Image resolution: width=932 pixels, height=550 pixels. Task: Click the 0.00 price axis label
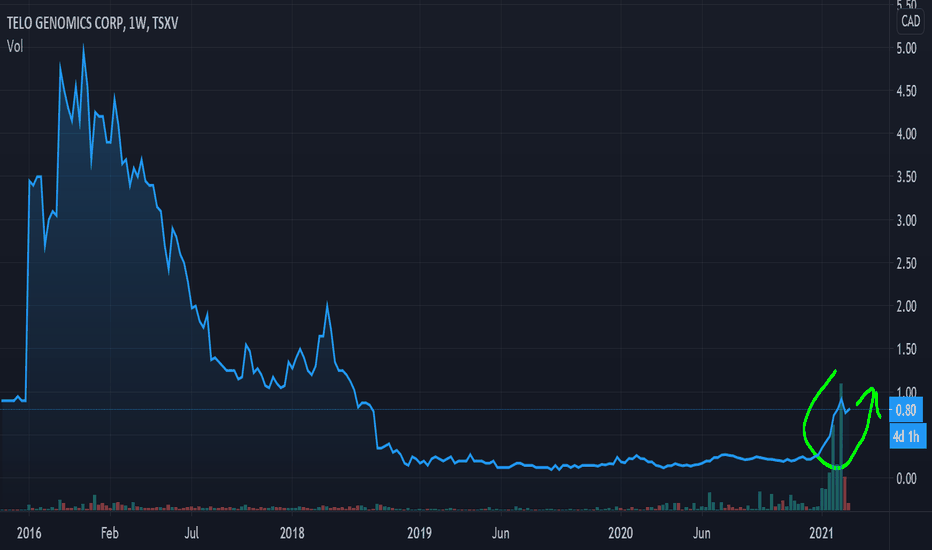pos(906,479)
